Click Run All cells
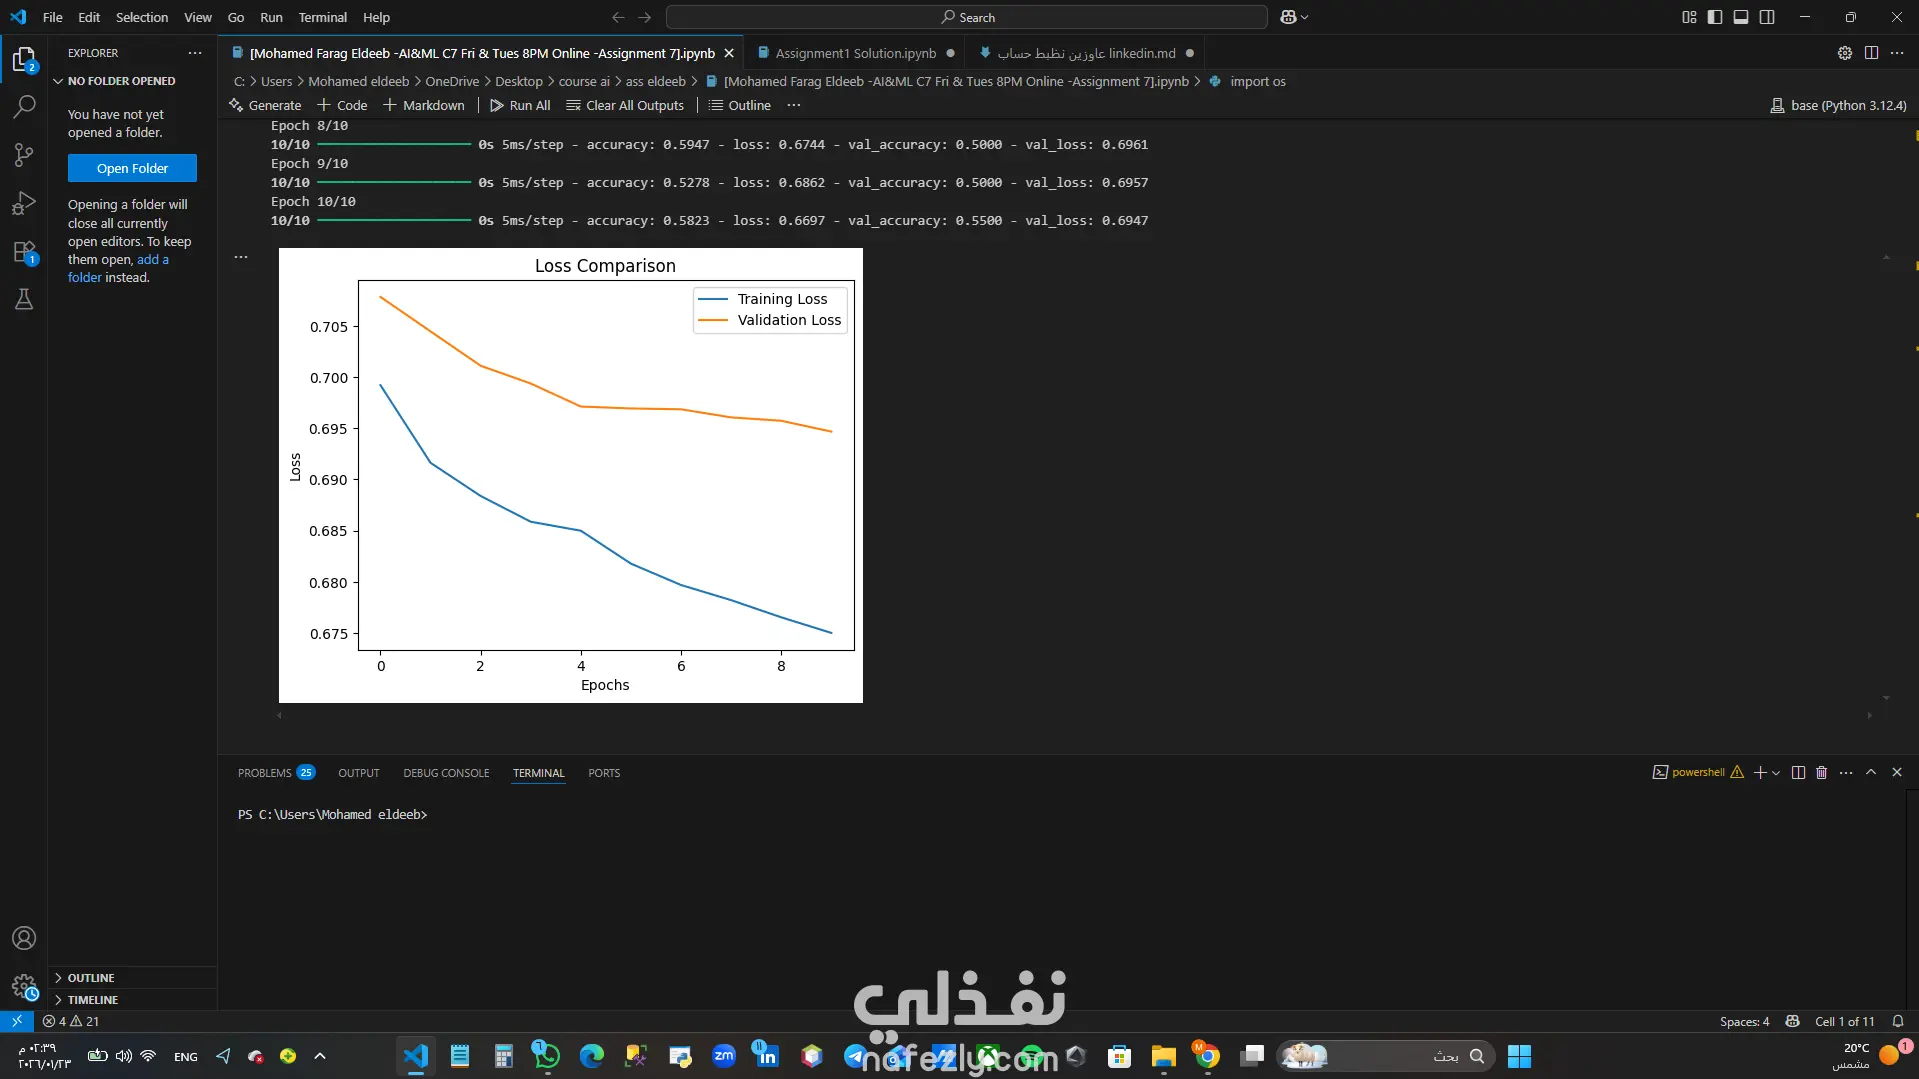 click(520, 105)
